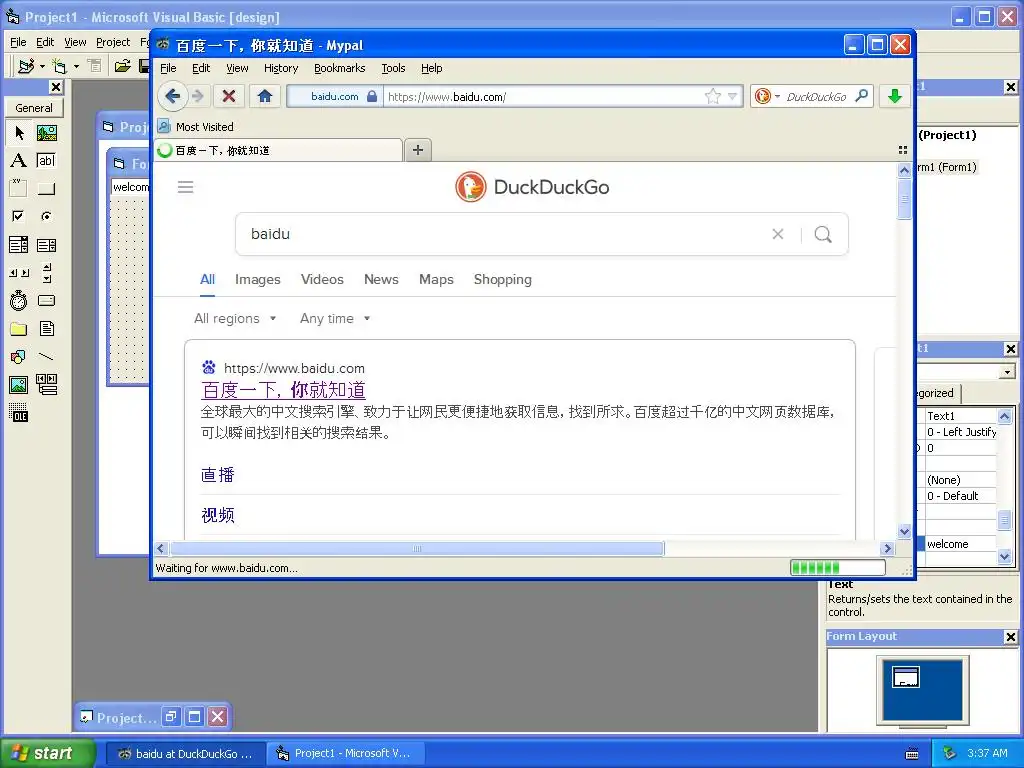Open the 直播 sitelink
Viewport: 1024px width, 768px height.
click(217, 475)
